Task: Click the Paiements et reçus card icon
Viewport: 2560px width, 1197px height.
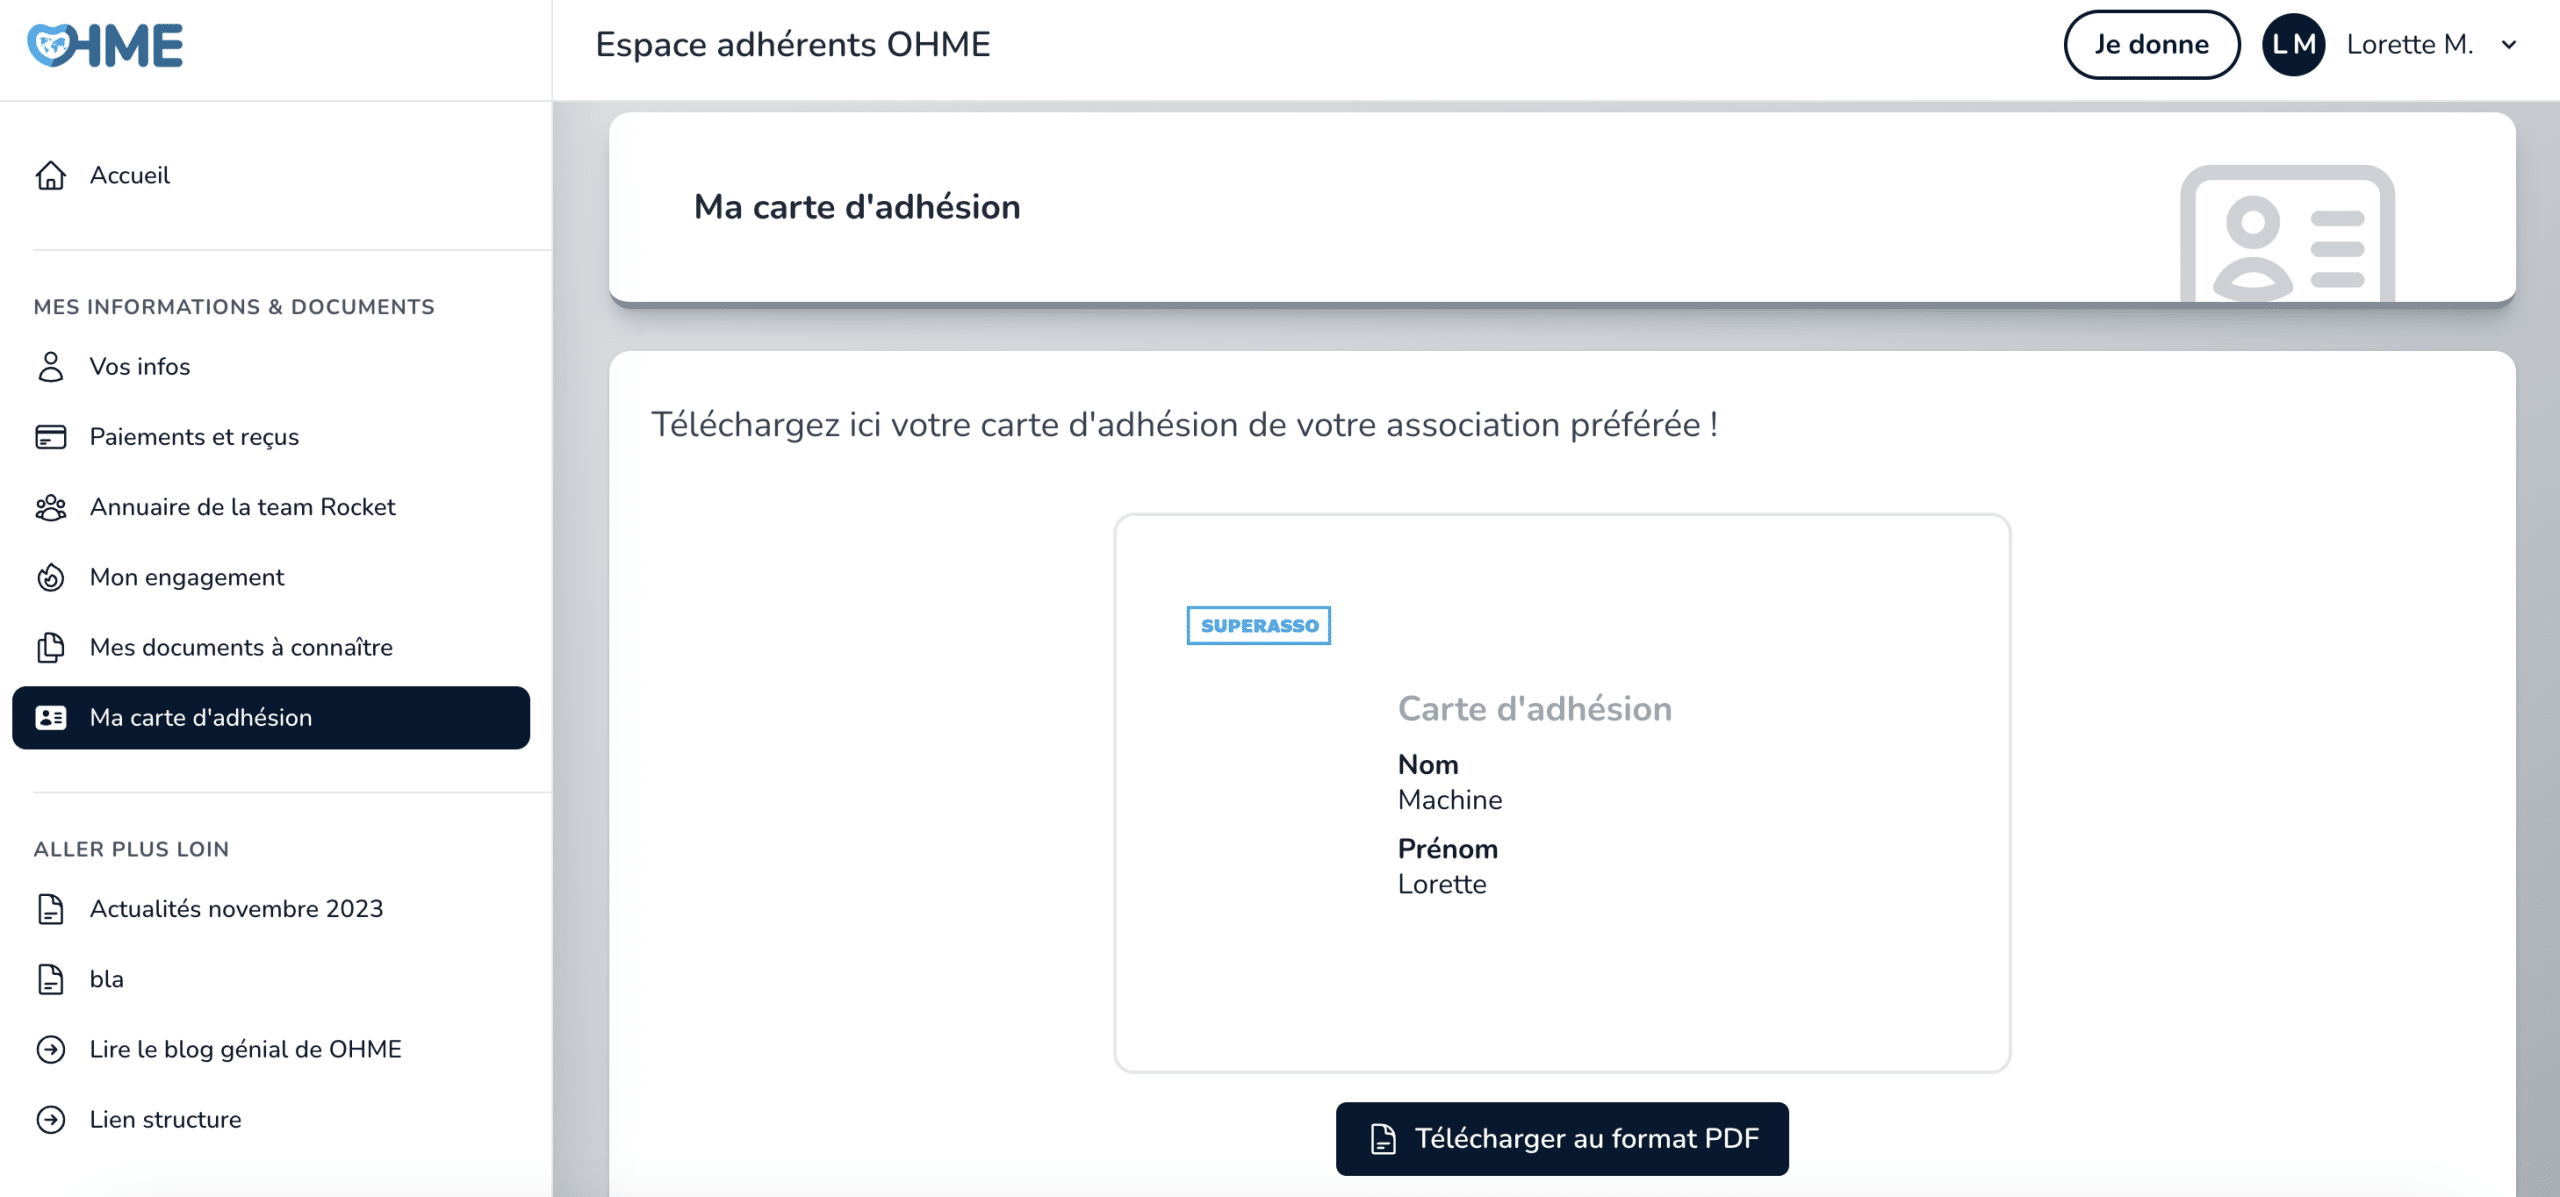Action: [51, 437]
